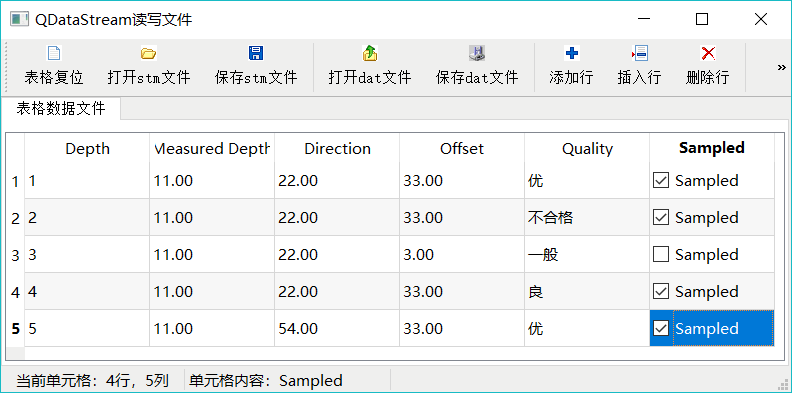Save with 保存stm文件 floppy disk icon

tap(256, 53)
